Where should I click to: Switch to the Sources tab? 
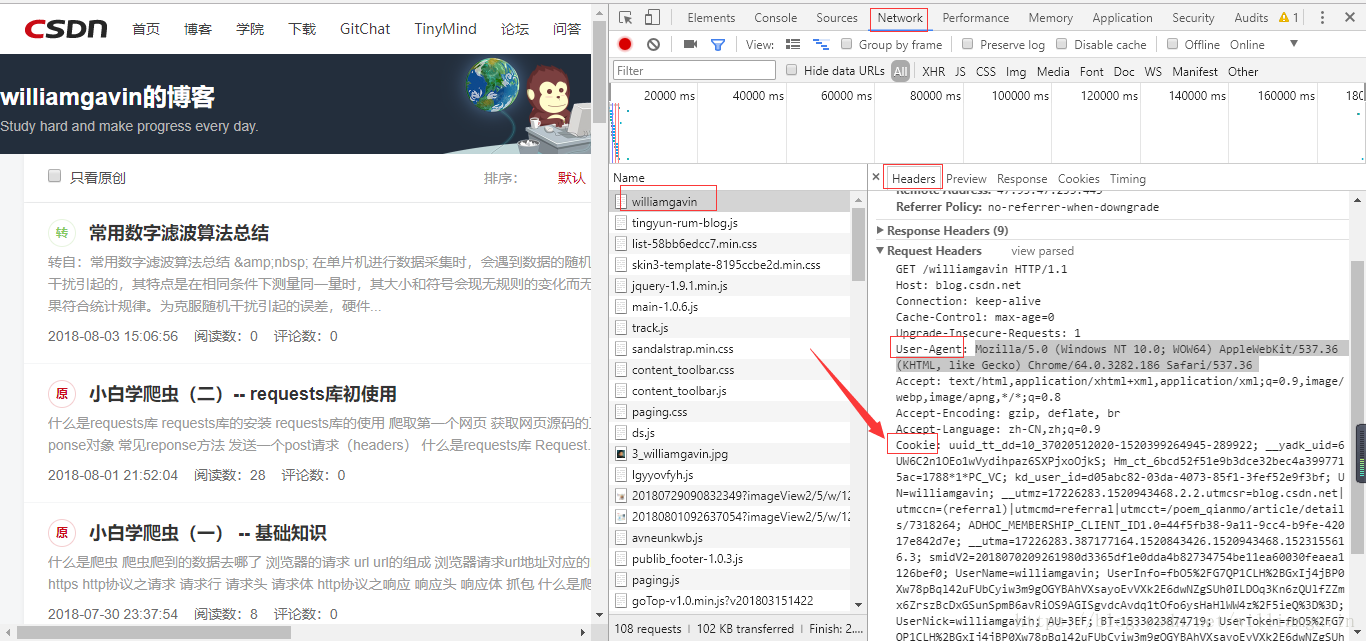click(837, 18)
